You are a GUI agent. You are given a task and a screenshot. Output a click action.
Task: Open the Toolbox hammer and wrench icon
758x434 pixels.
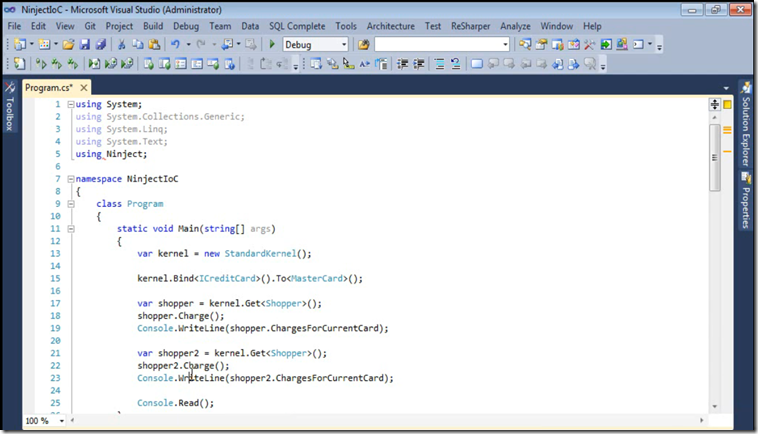(x=589, y=44)
